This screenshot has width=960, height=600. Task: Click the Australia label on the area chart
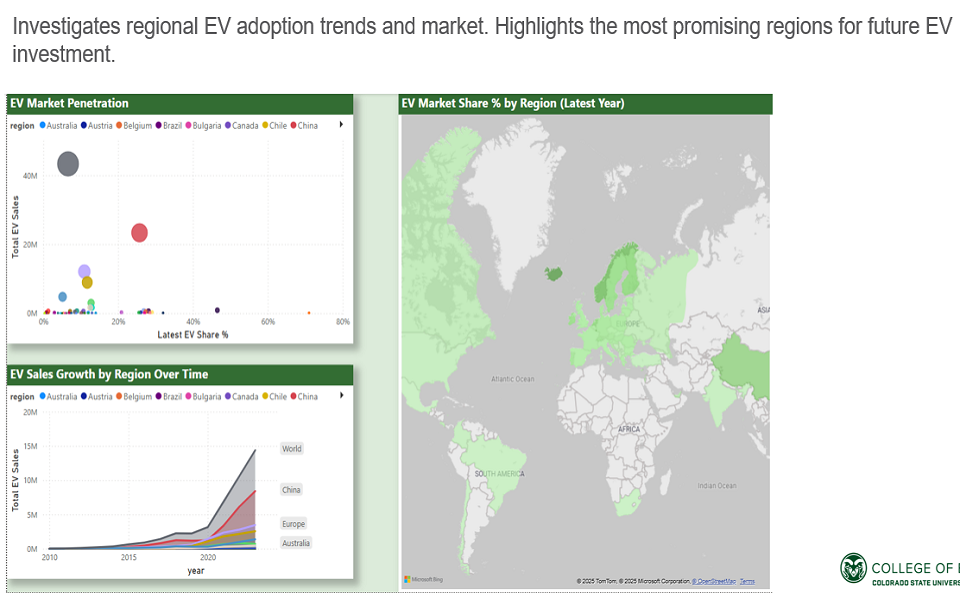(296, 543)
